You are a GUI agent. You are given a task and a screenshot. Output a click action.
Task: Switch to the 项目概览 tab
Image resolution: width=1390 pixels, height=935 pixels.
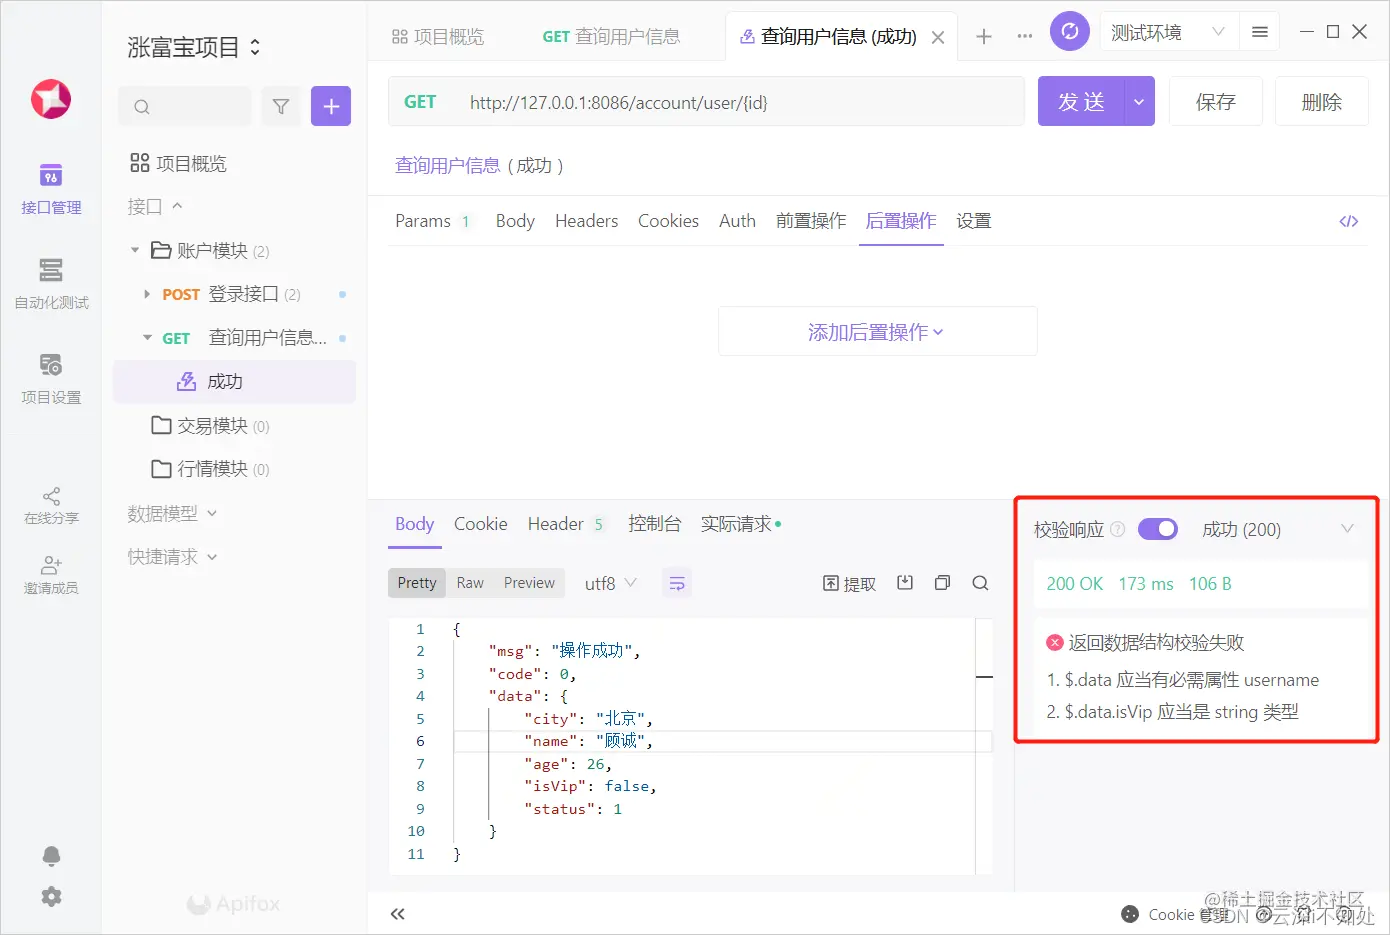(438, 37)
